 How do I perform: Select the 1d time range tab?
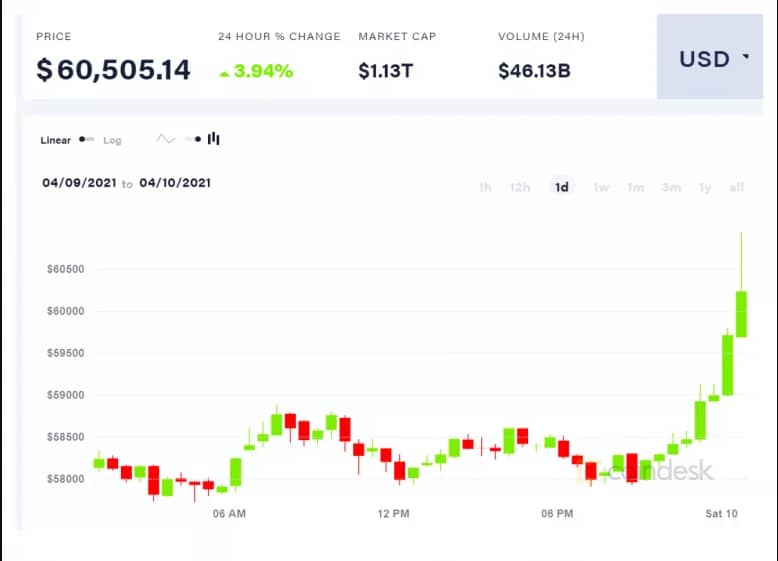[x=562, y=187]
